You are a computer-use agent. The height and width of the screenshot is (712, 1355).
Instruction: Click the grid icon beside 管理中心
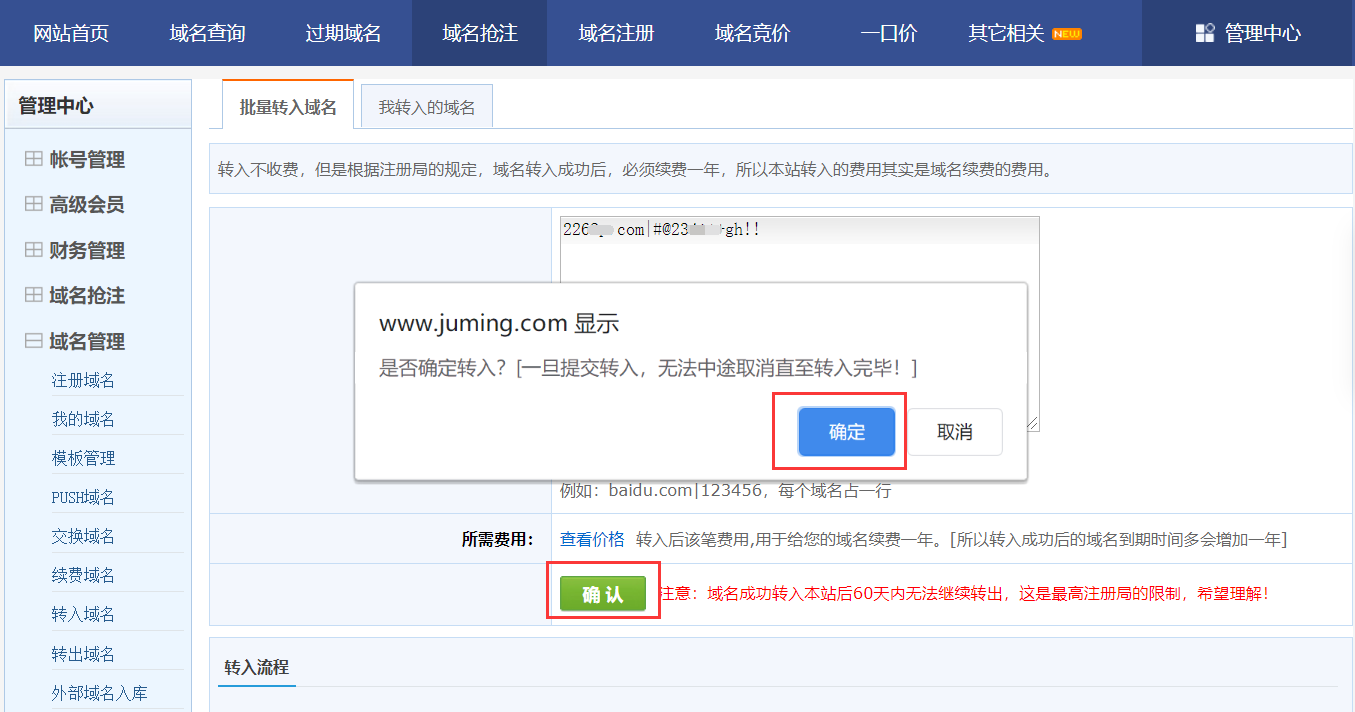[1207, 32]
